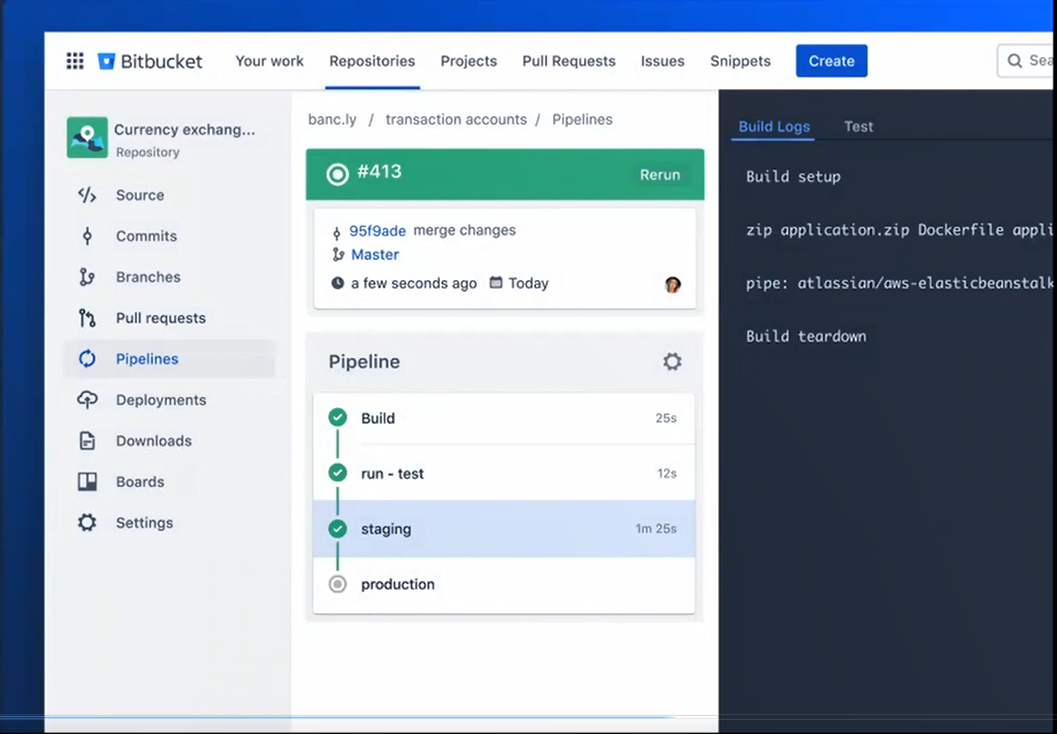This screenshot has width=1057, height=734.
Task: Open the app switcher grid icon
Action: pyautogui.click(x=75, y=61)
